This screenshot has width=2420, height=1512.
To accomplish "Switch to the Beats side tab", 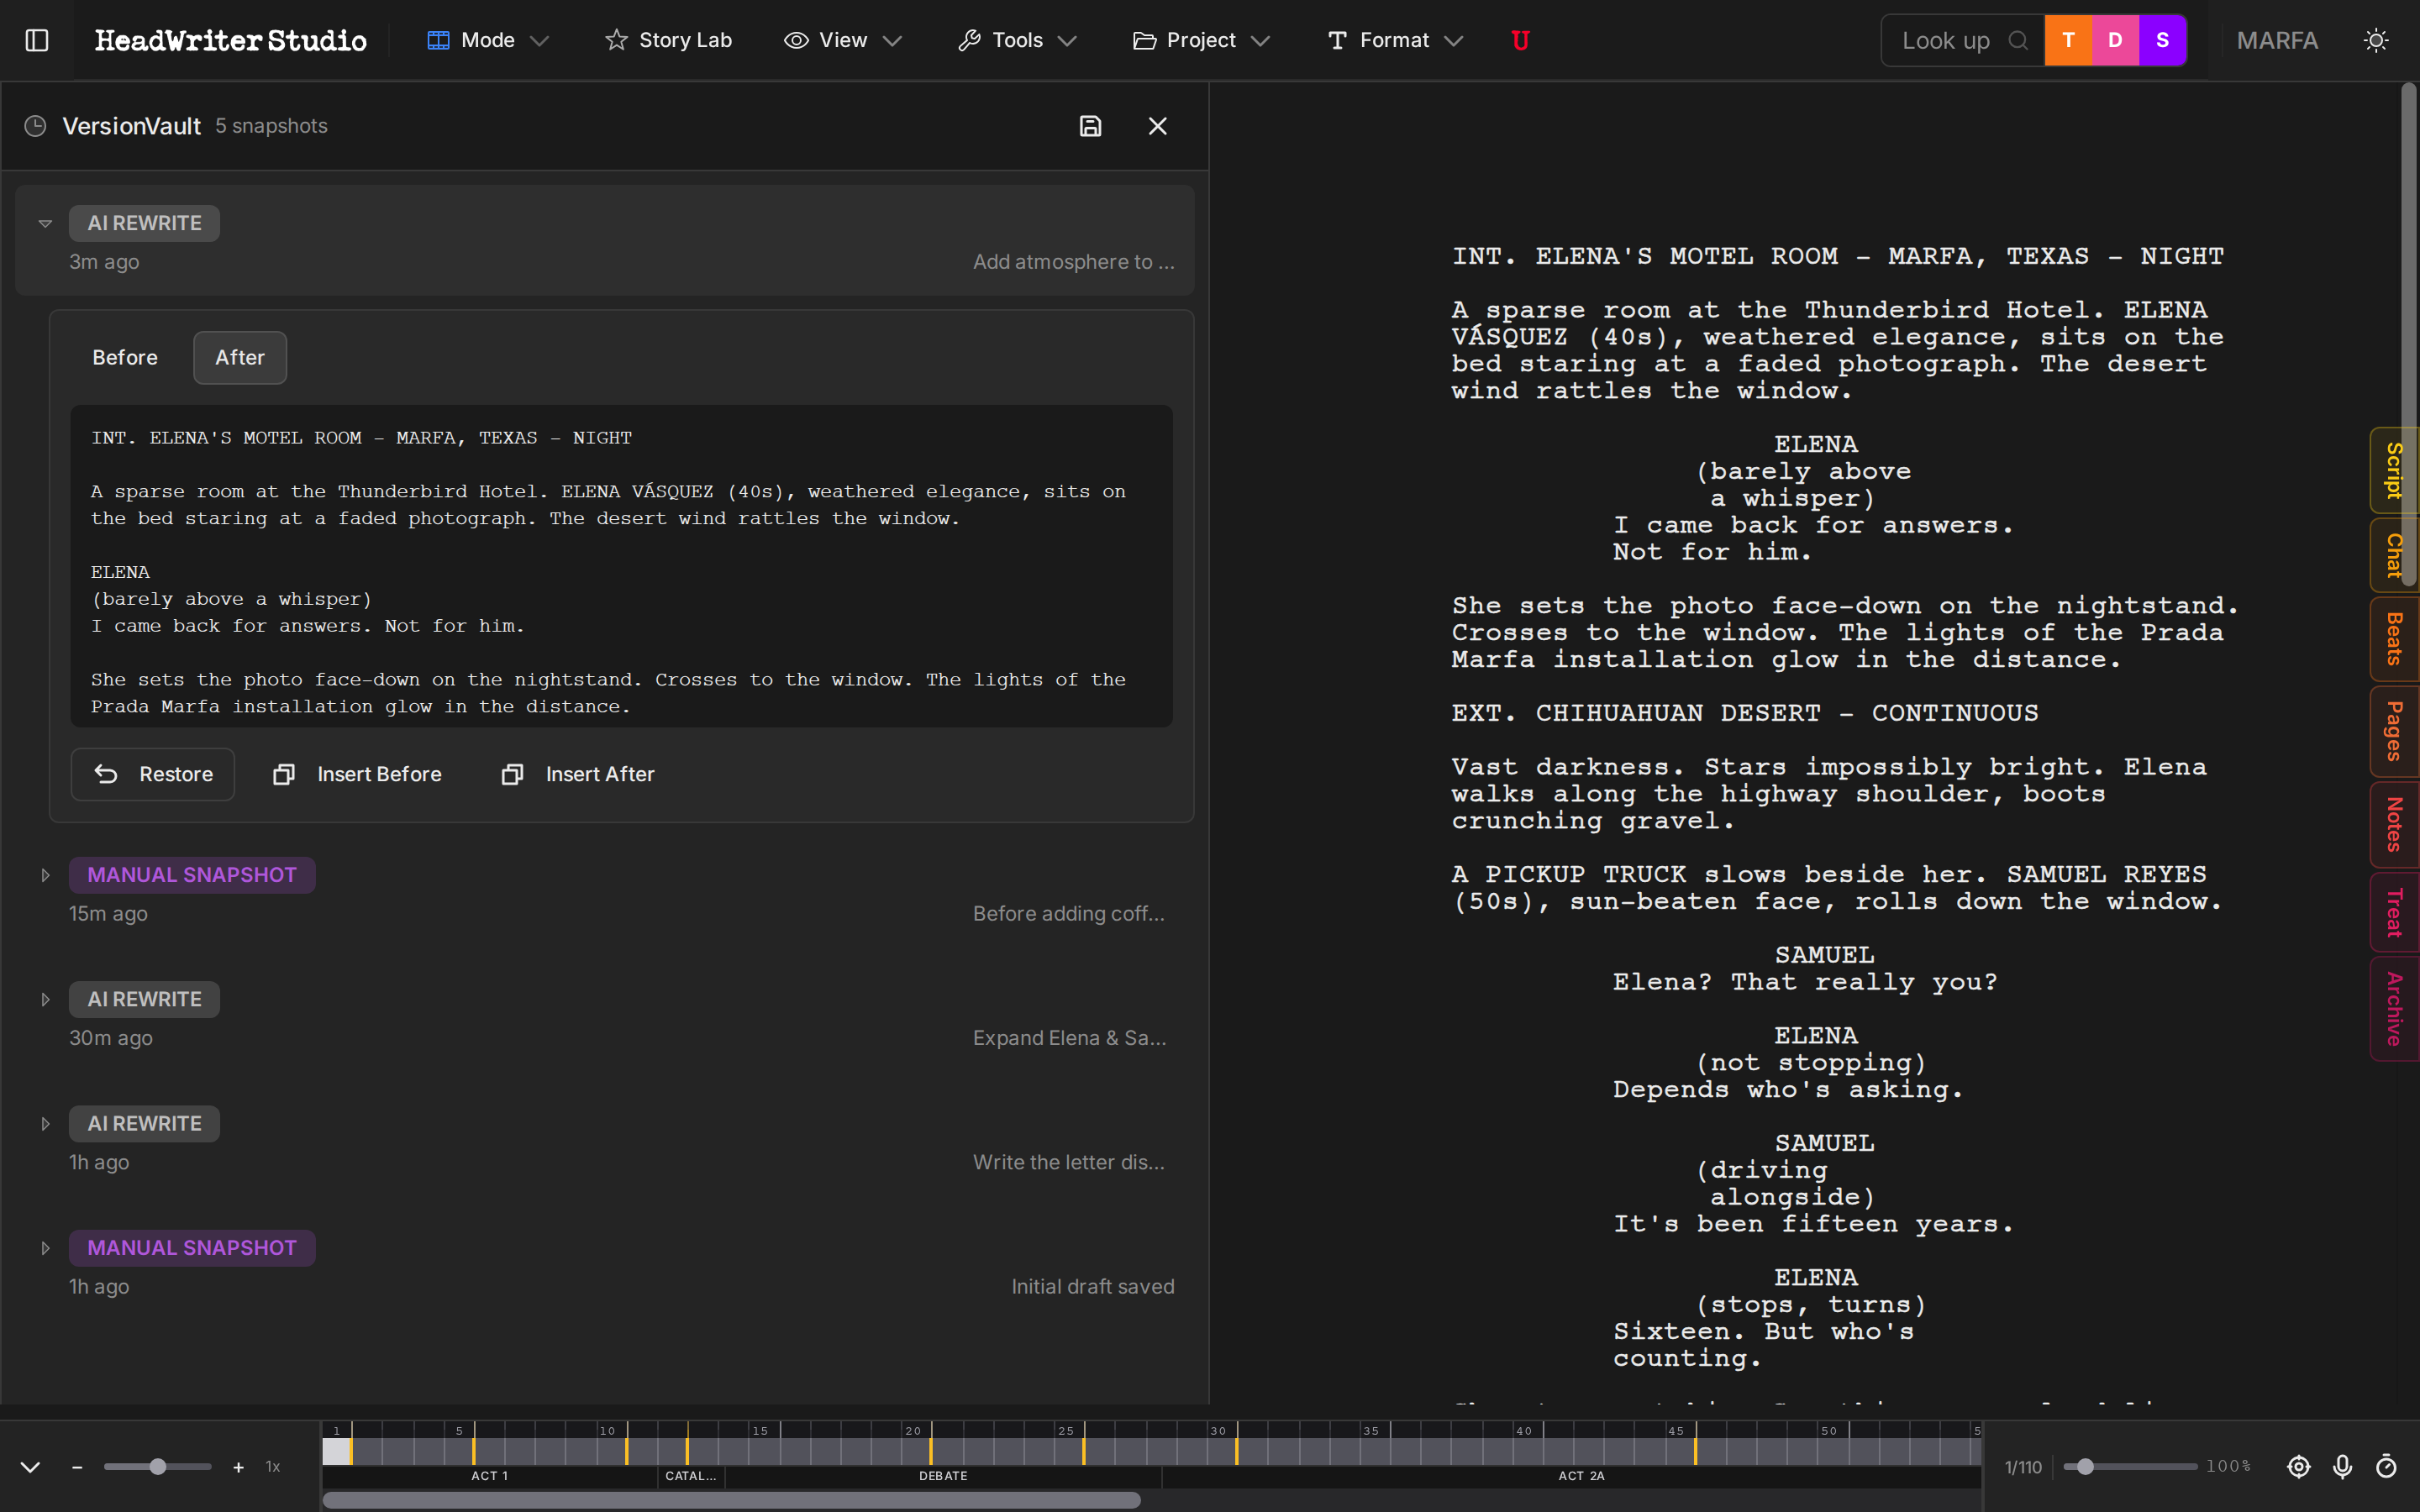I will [x=2394, y=638].
